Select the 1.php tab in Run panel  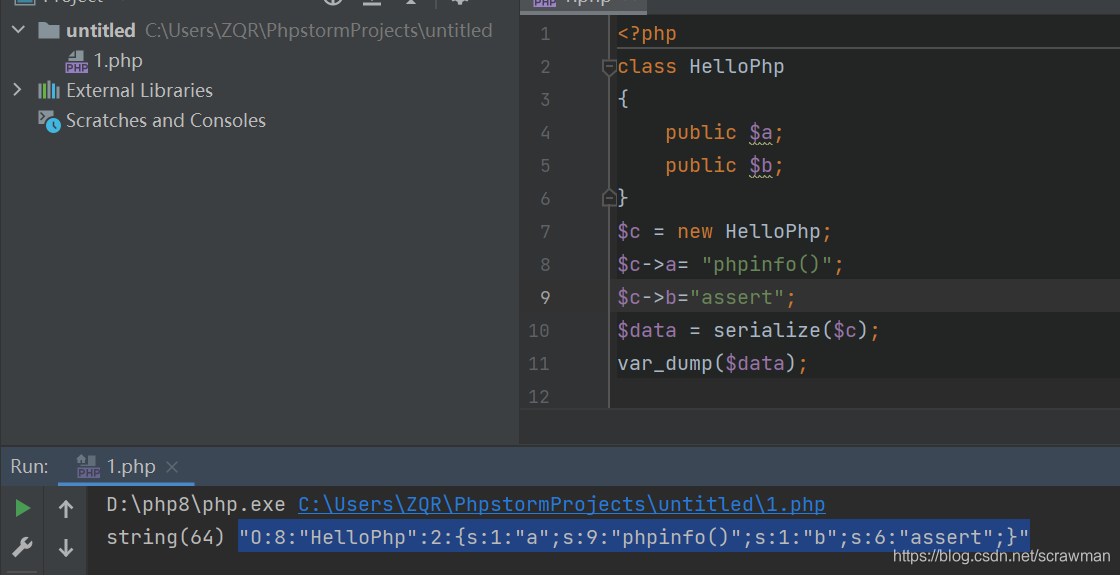coord(131,466)
